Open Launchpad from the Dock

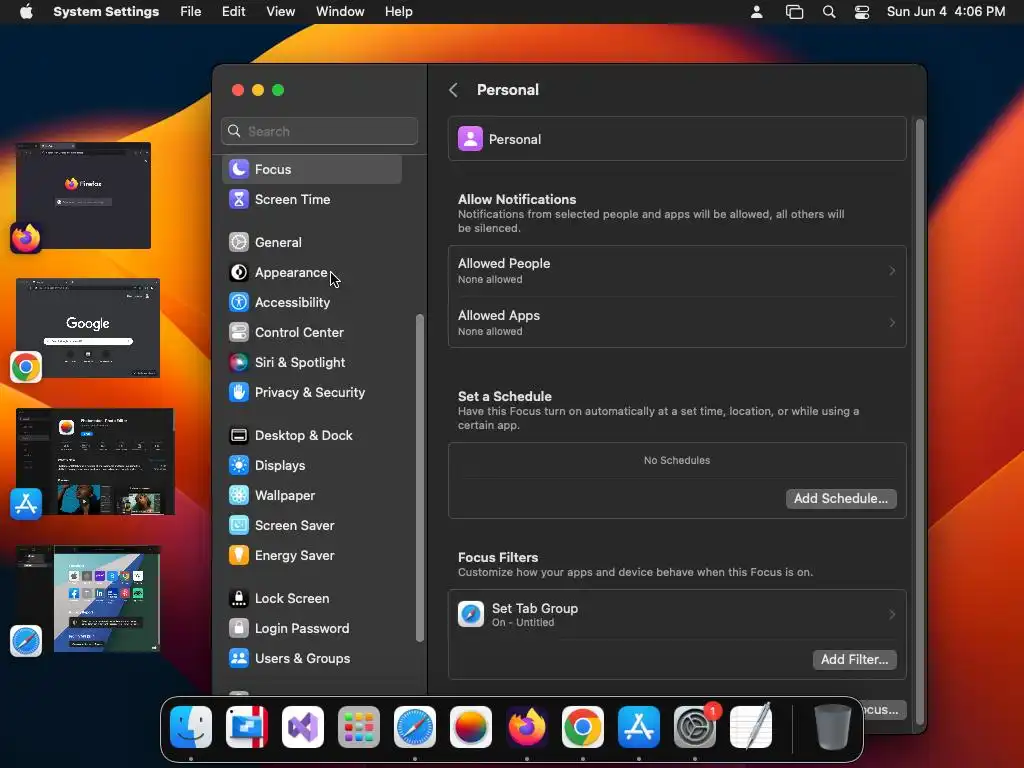(x=359, y=727)
